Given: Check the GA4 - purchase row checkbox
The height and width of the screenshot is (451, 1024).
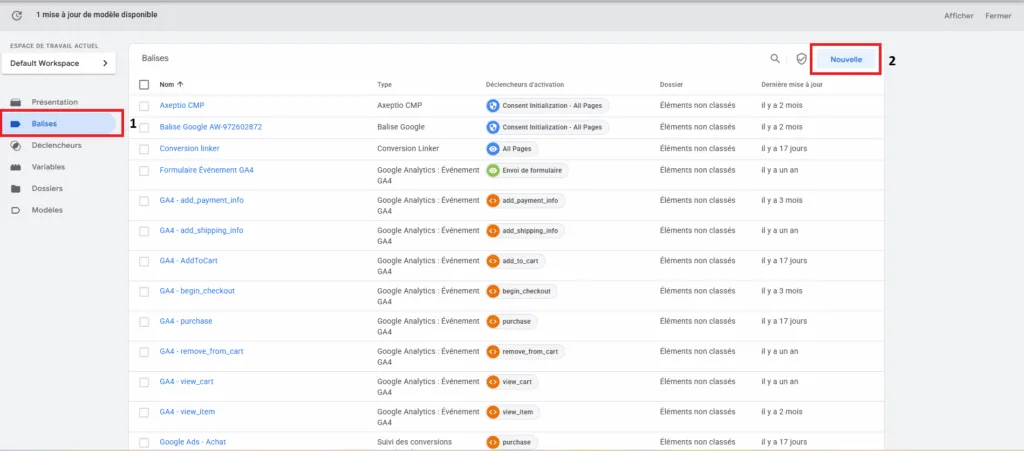Looking at the screenshot, I should click(144, 322).
